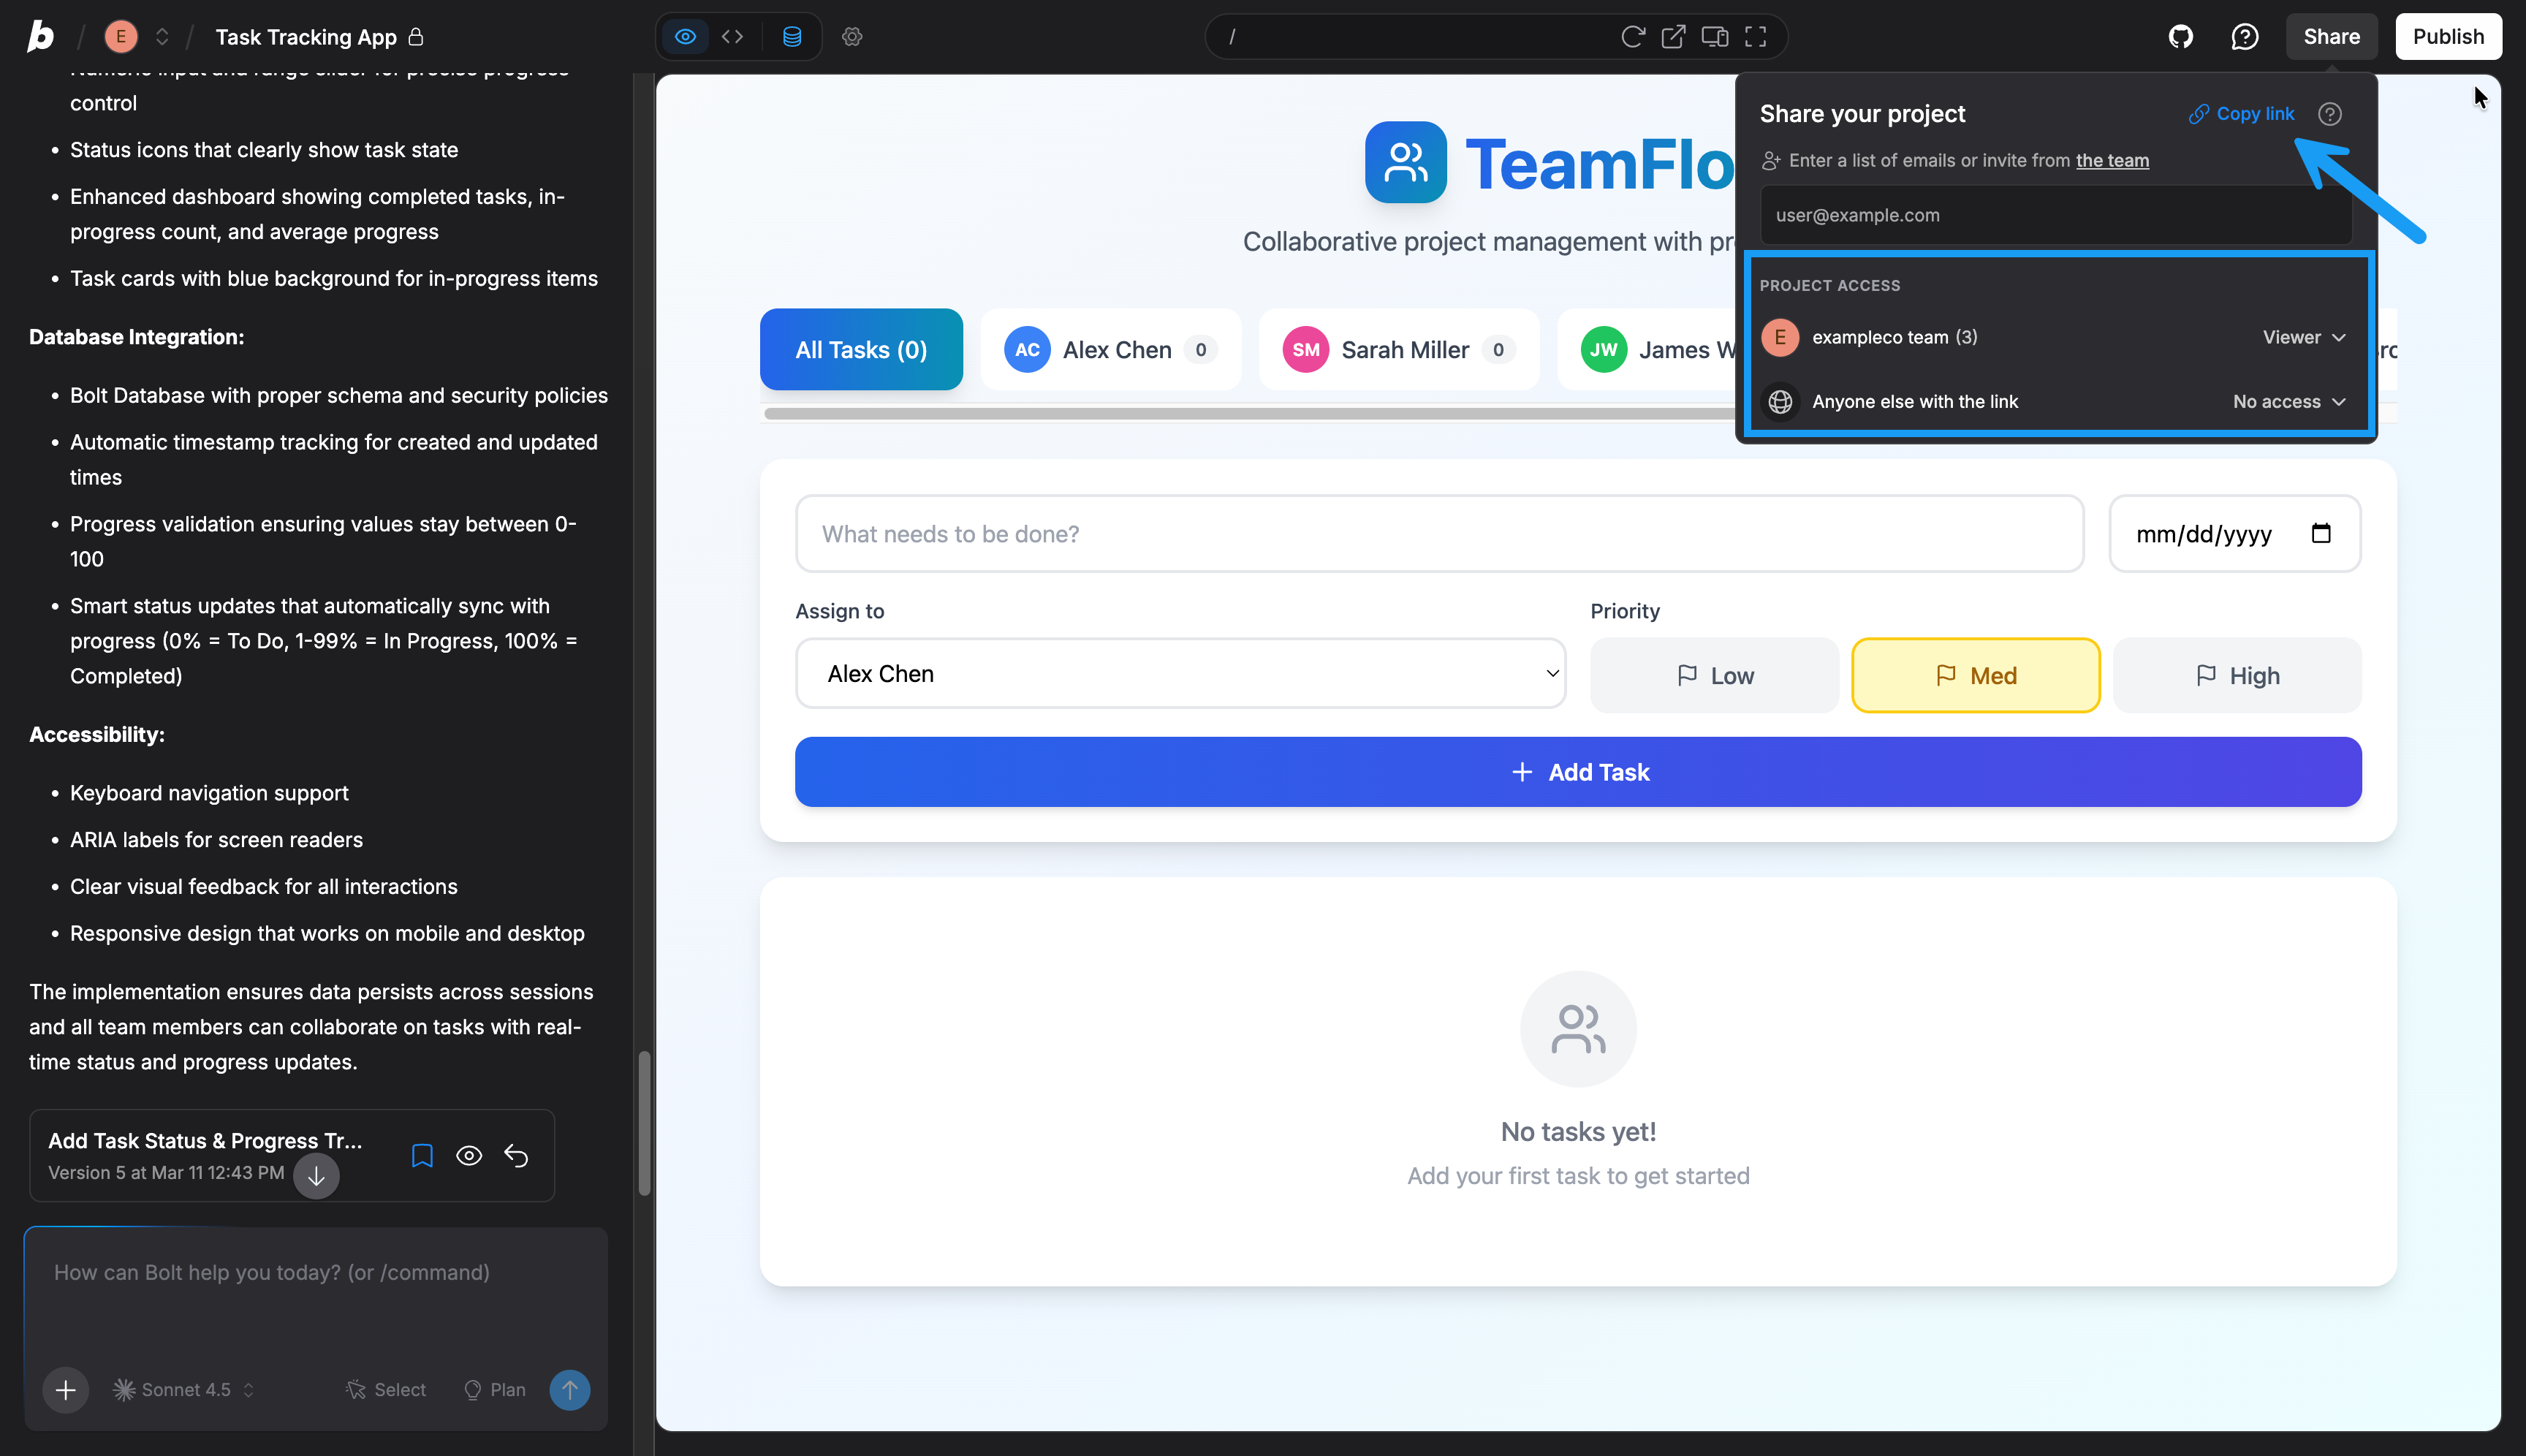The width and height of the screenshot is (2526, 1456).
Task: Enter fullscreen preview mode
Action: tap(1755, 37)
